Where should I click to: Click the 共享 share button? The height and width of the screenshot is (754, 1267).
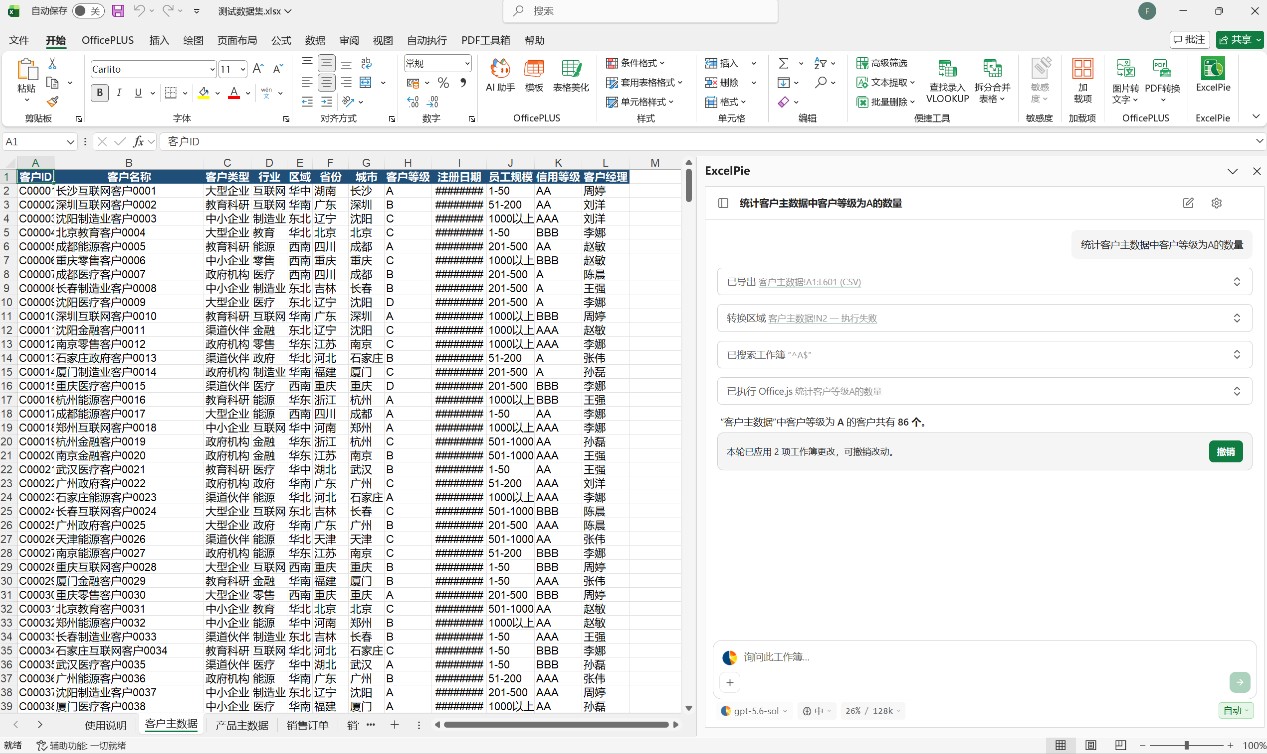click(1240, 40)
